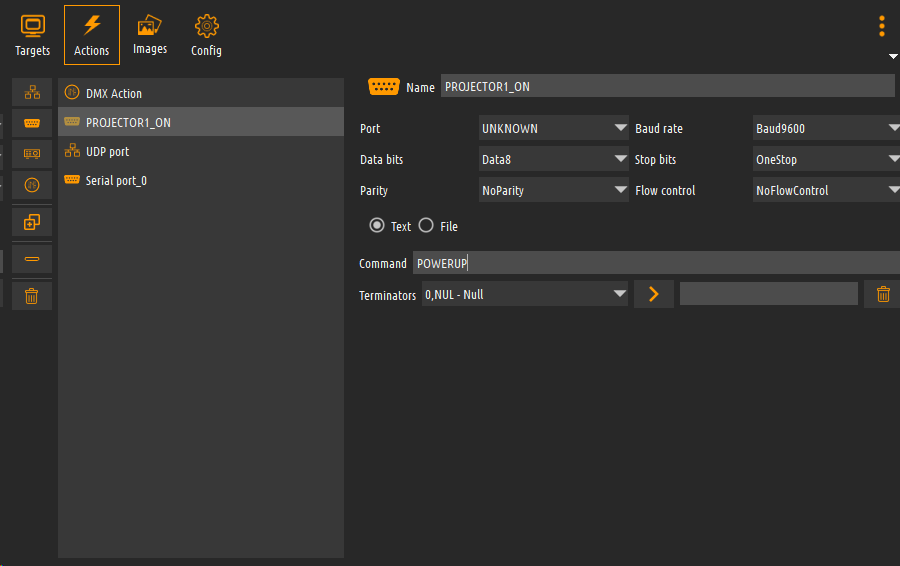Click the sidebar trash delete icon
This screenshot has width=900, height=566.
tap(32, 296)
